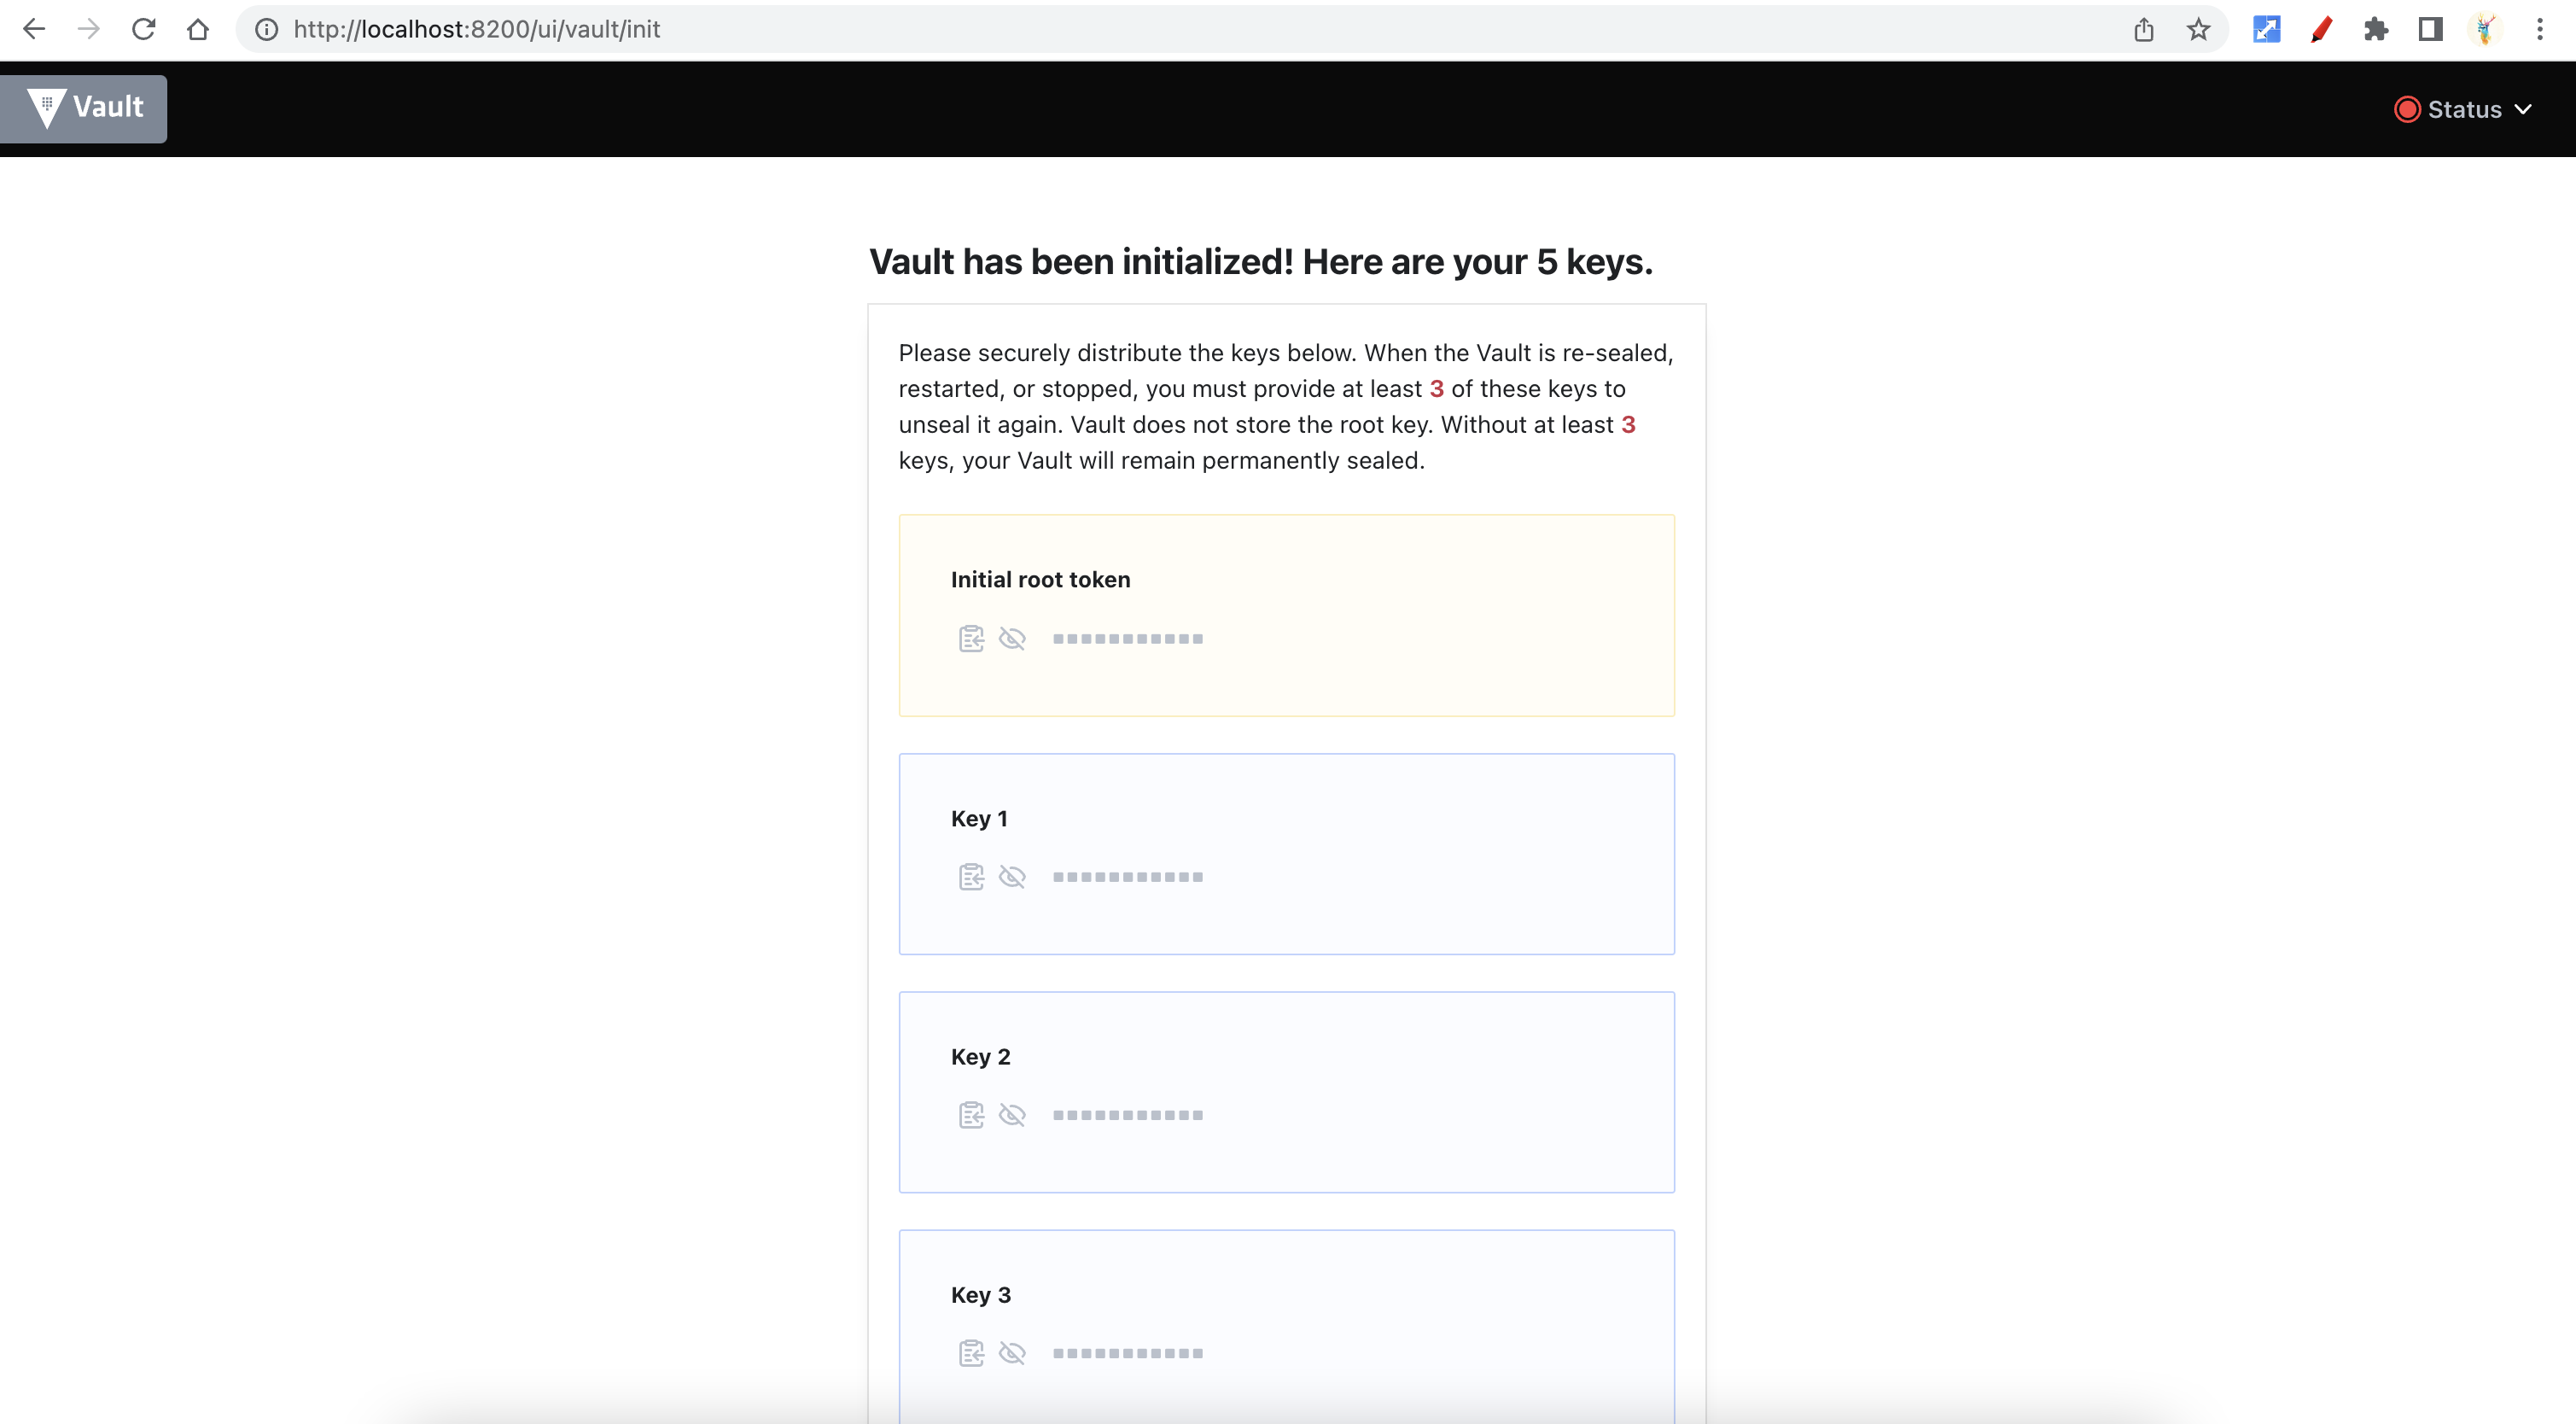Viewport: 2576px width, 1424px height.
Task: Toggle visibility of Key 3
Action: [x=1012, y=1353]
